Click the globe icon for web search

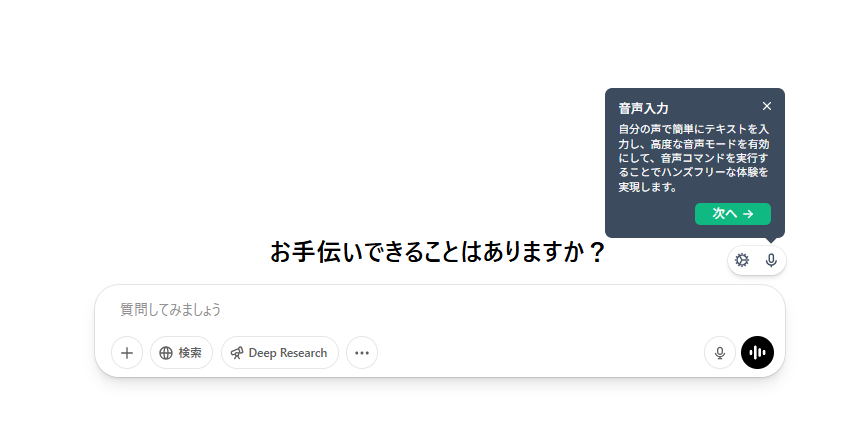tap(166, 353)
